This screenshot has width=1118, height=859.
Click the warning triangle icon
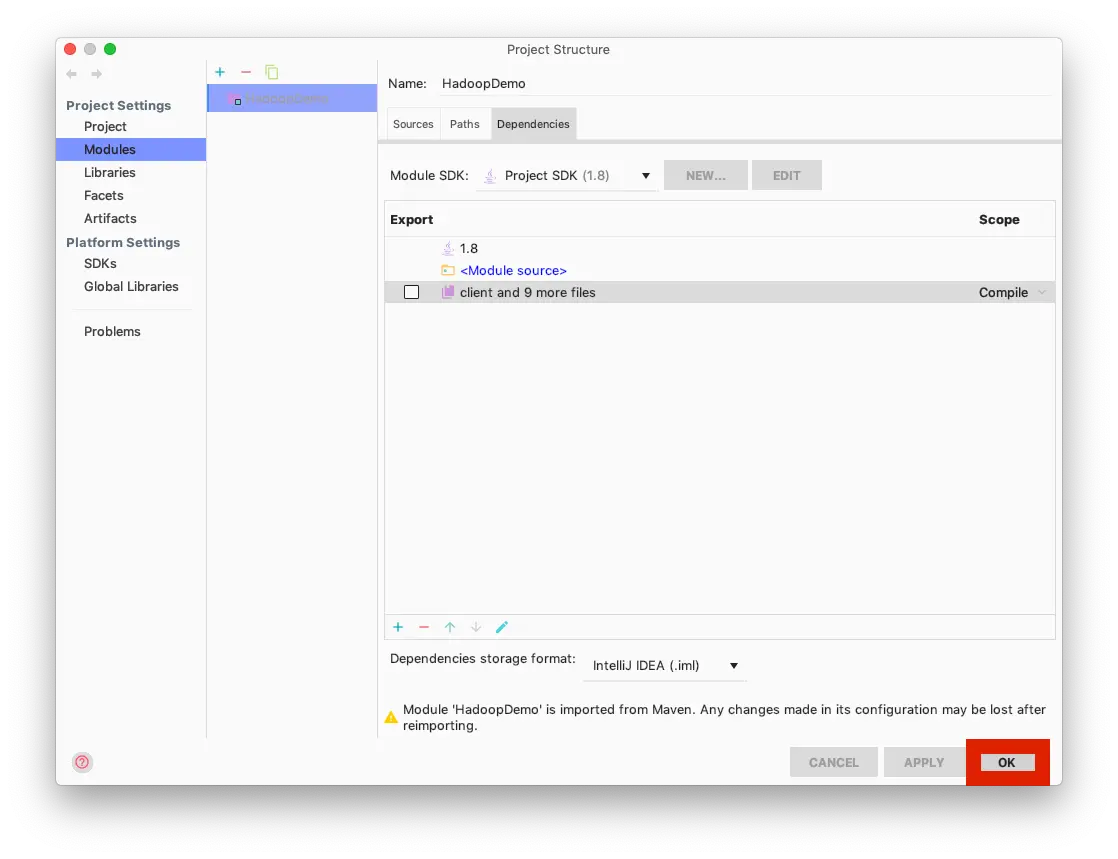pyautogui.click(x=391, y=717)
